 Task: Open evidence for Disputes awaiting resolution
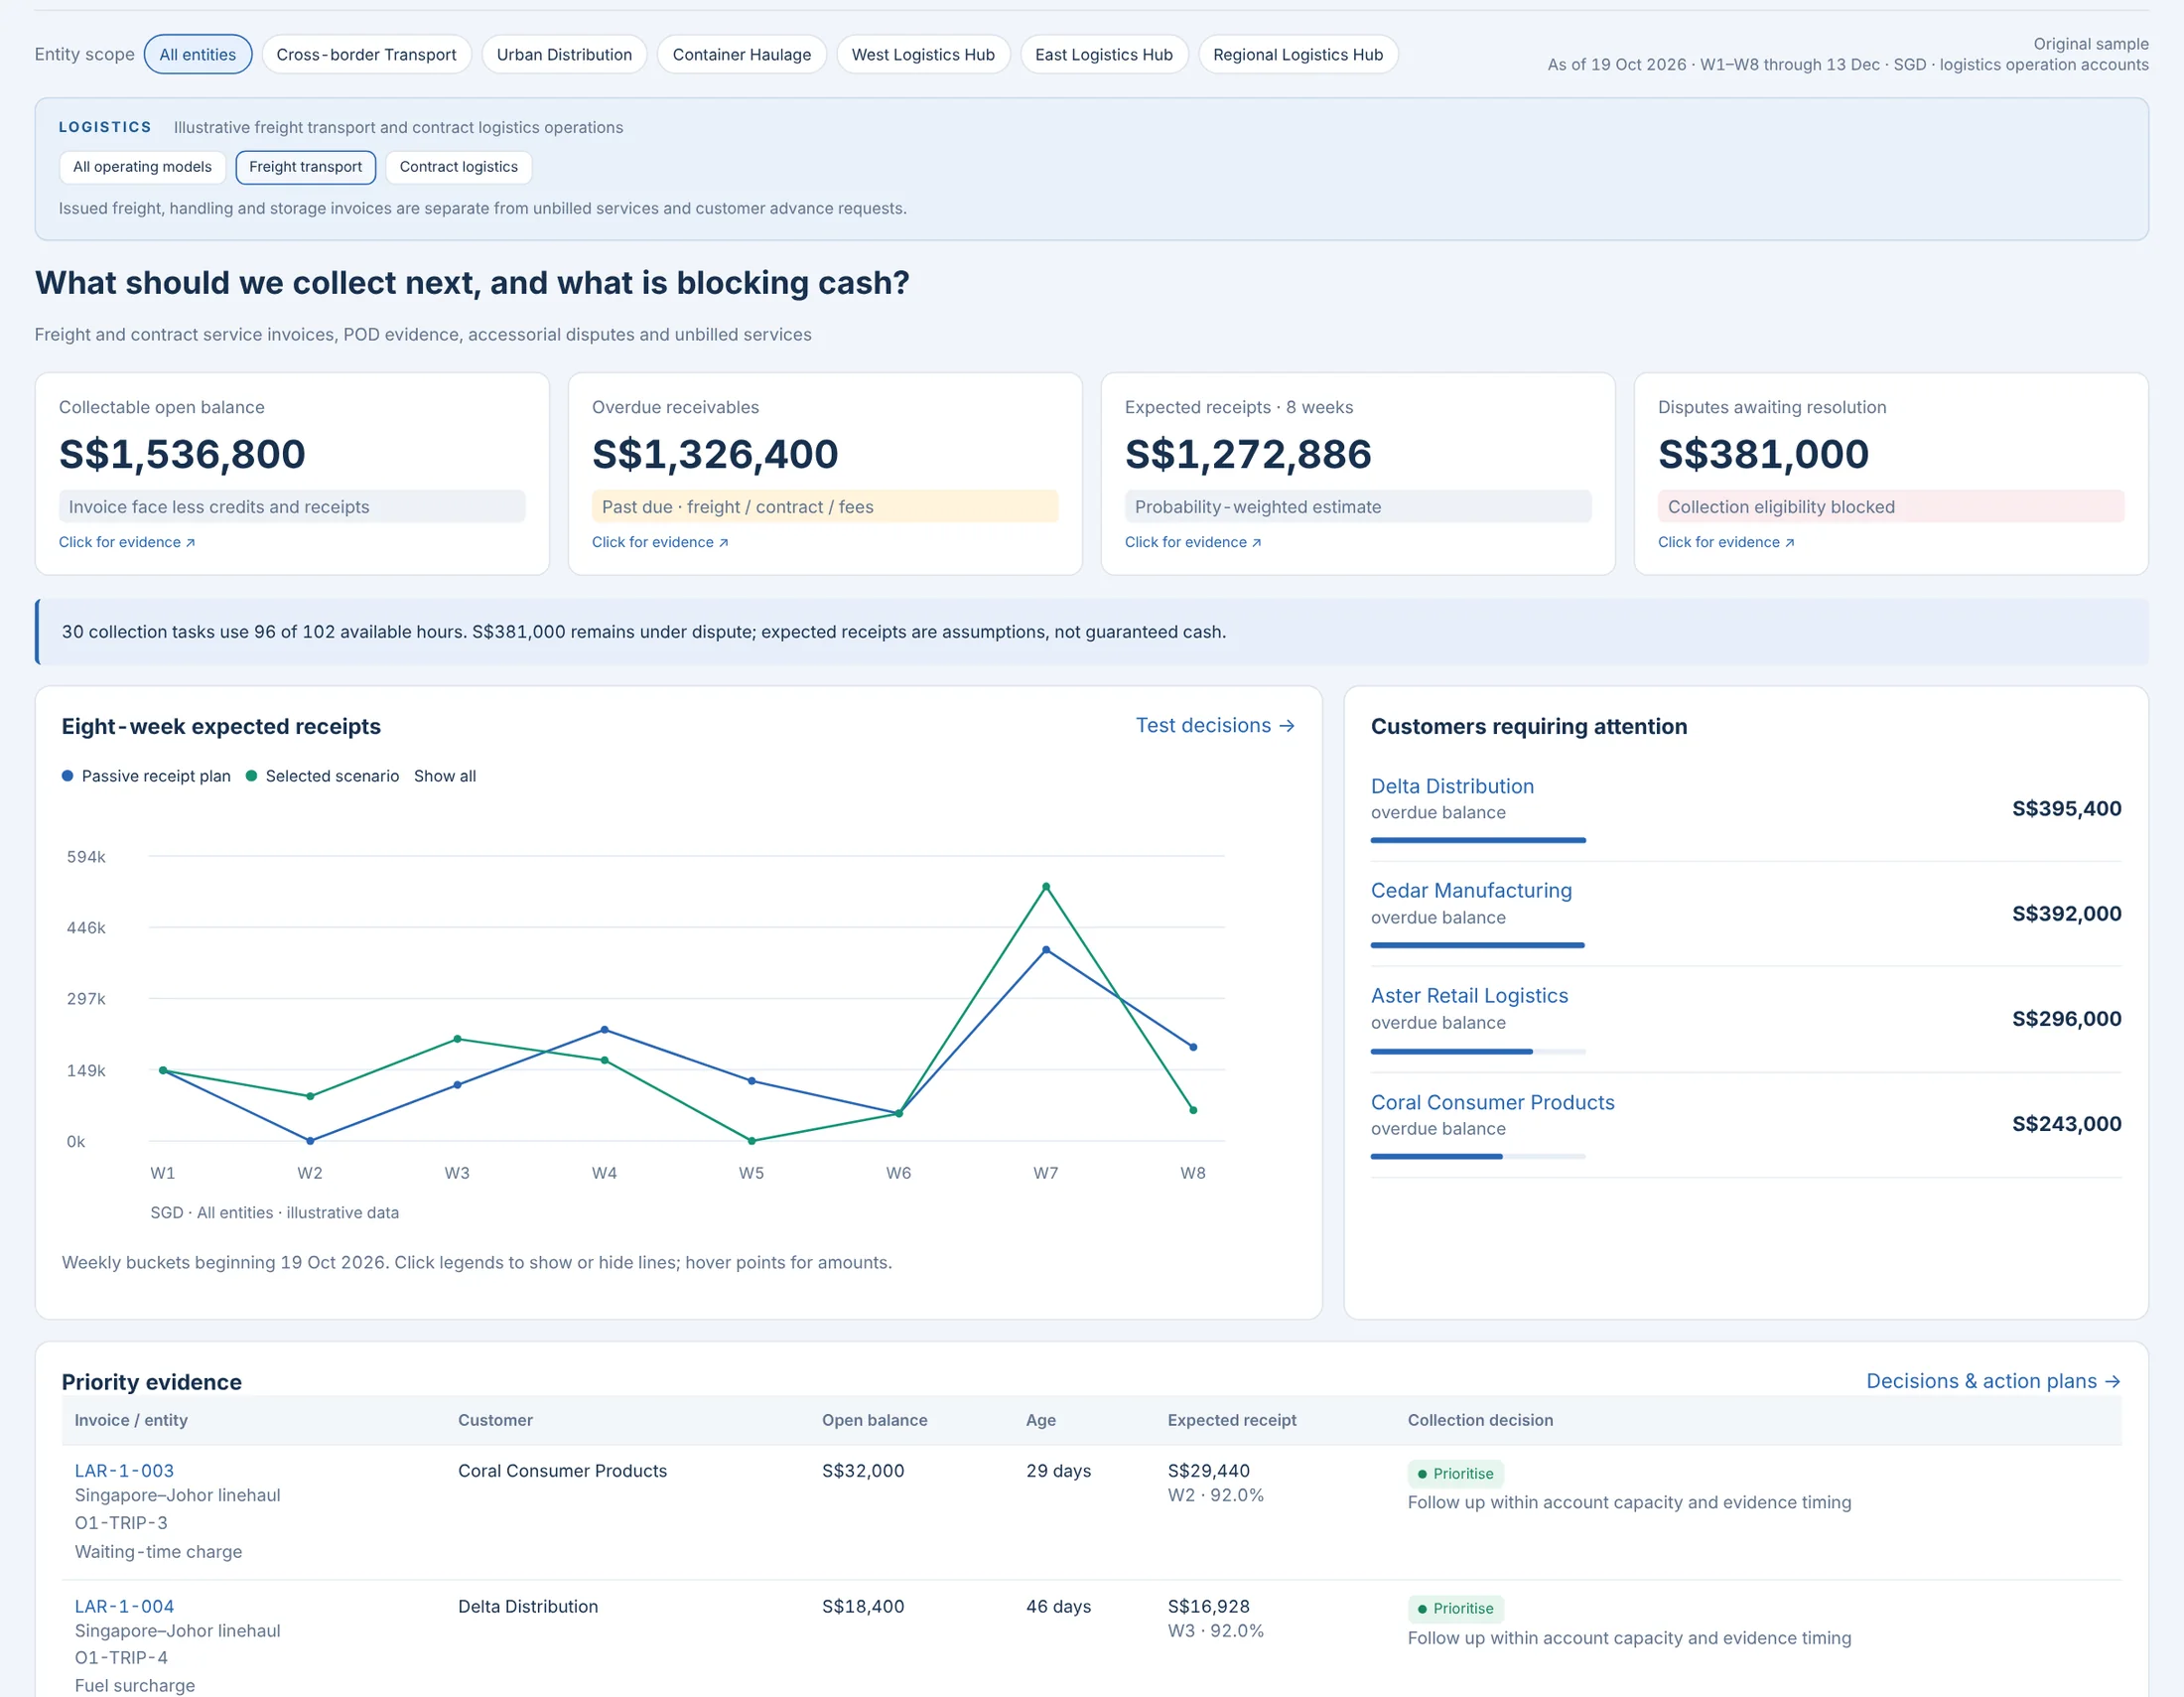[x=1726, y=542]
